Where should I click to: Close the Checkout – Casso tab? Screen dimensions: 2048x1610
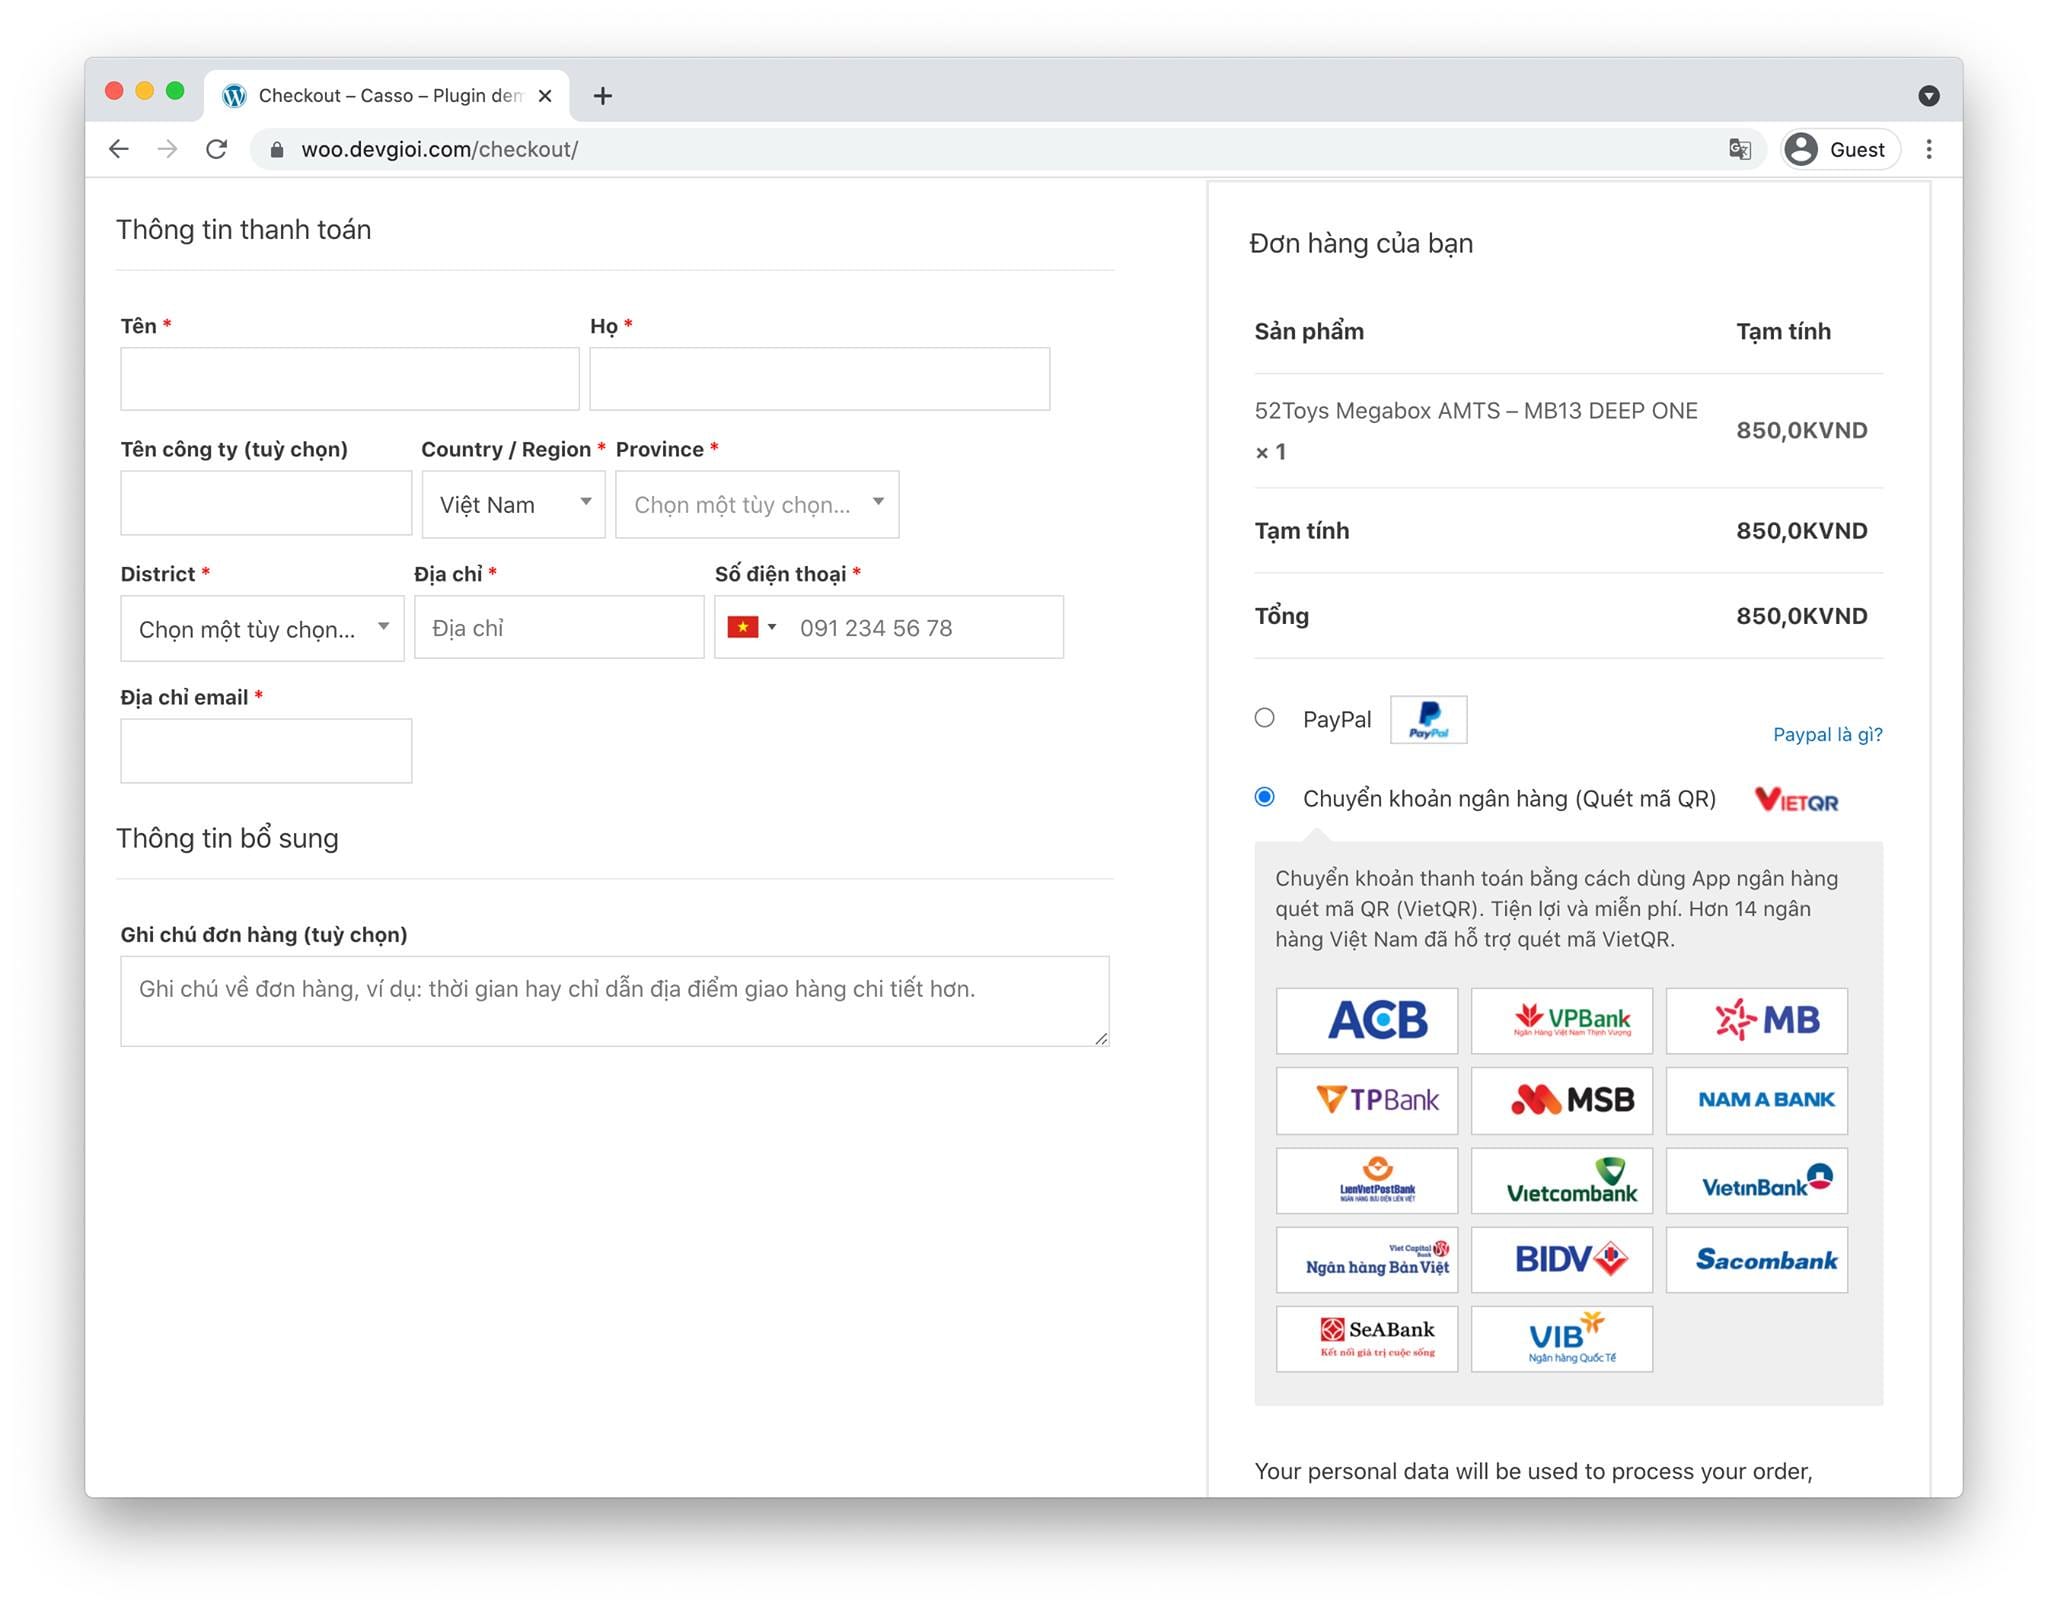coord(545,96)
